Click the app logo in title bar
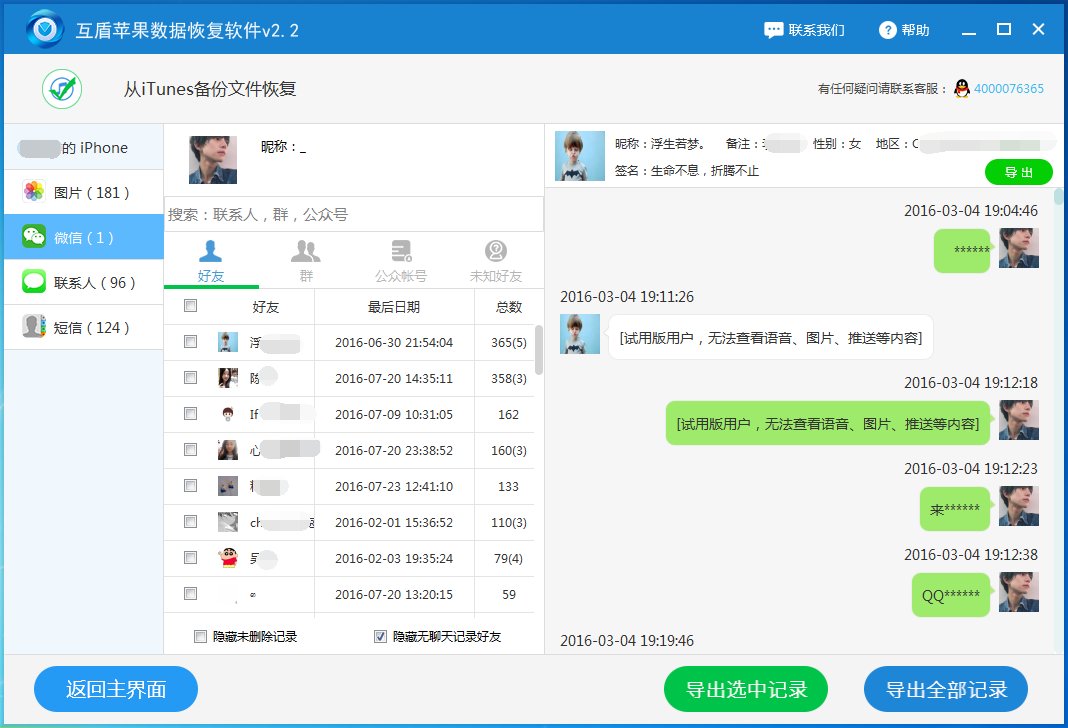This screenshot has height=728, width=1068. [45, 29]
